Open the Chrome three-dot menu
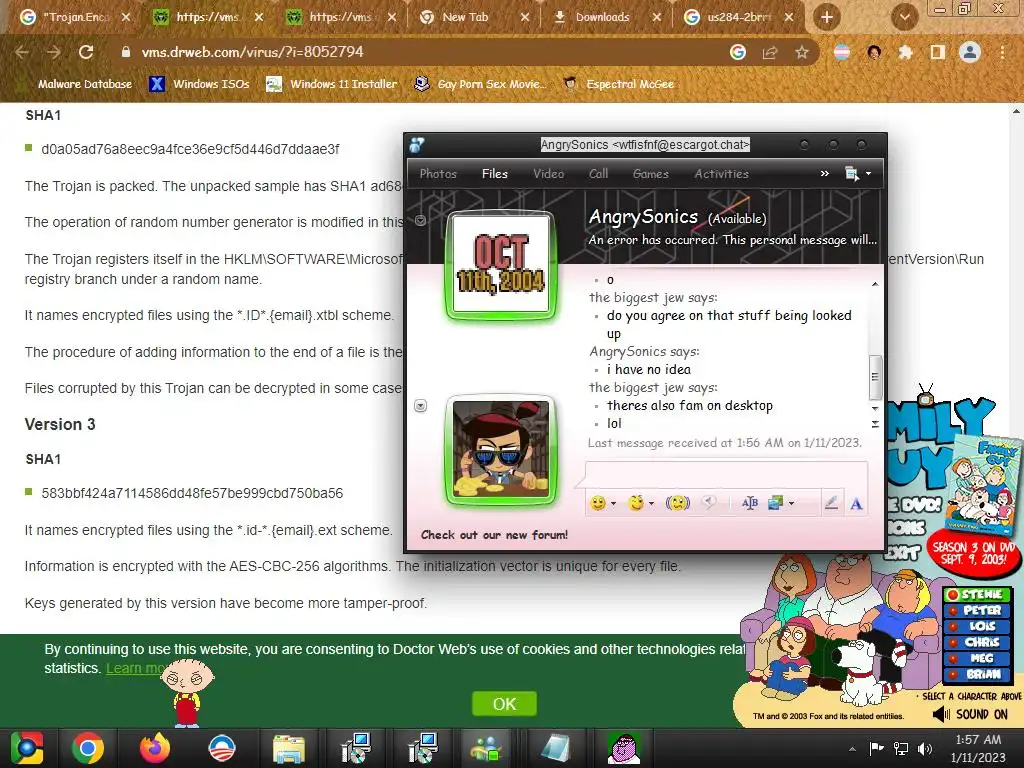Image resolution: width=1024 pixels, height=768 pixels. (1002, 52)
